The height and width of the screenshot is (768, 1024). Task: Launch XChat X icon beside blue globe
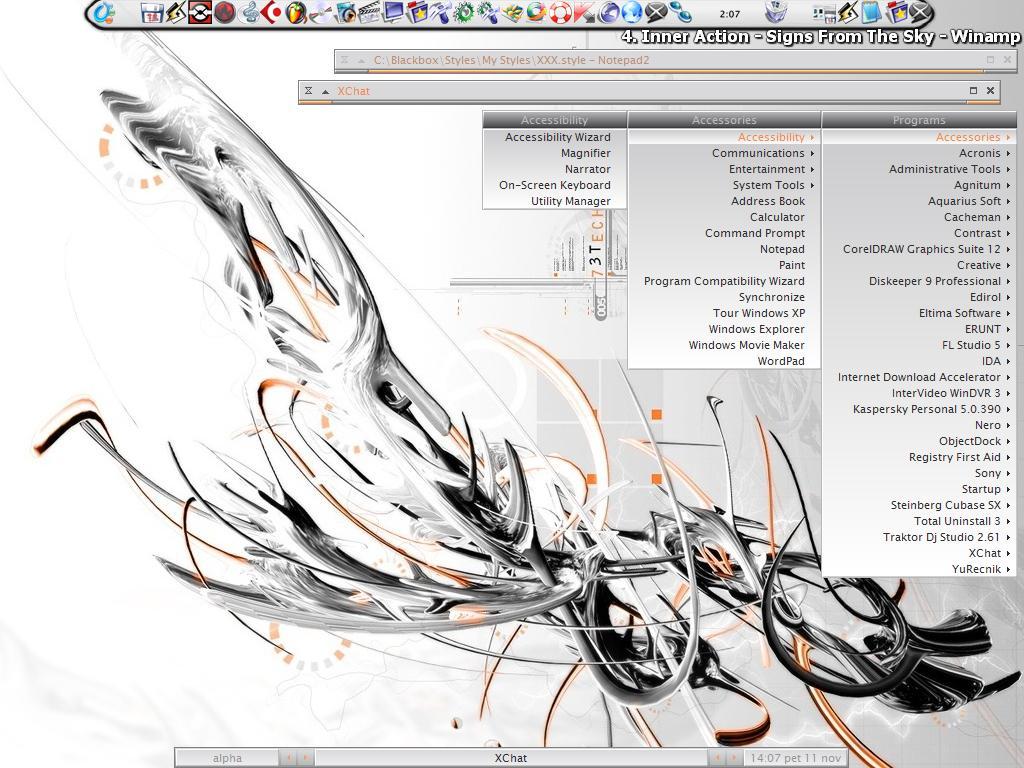pyautogui.click(x=656, y=12)
